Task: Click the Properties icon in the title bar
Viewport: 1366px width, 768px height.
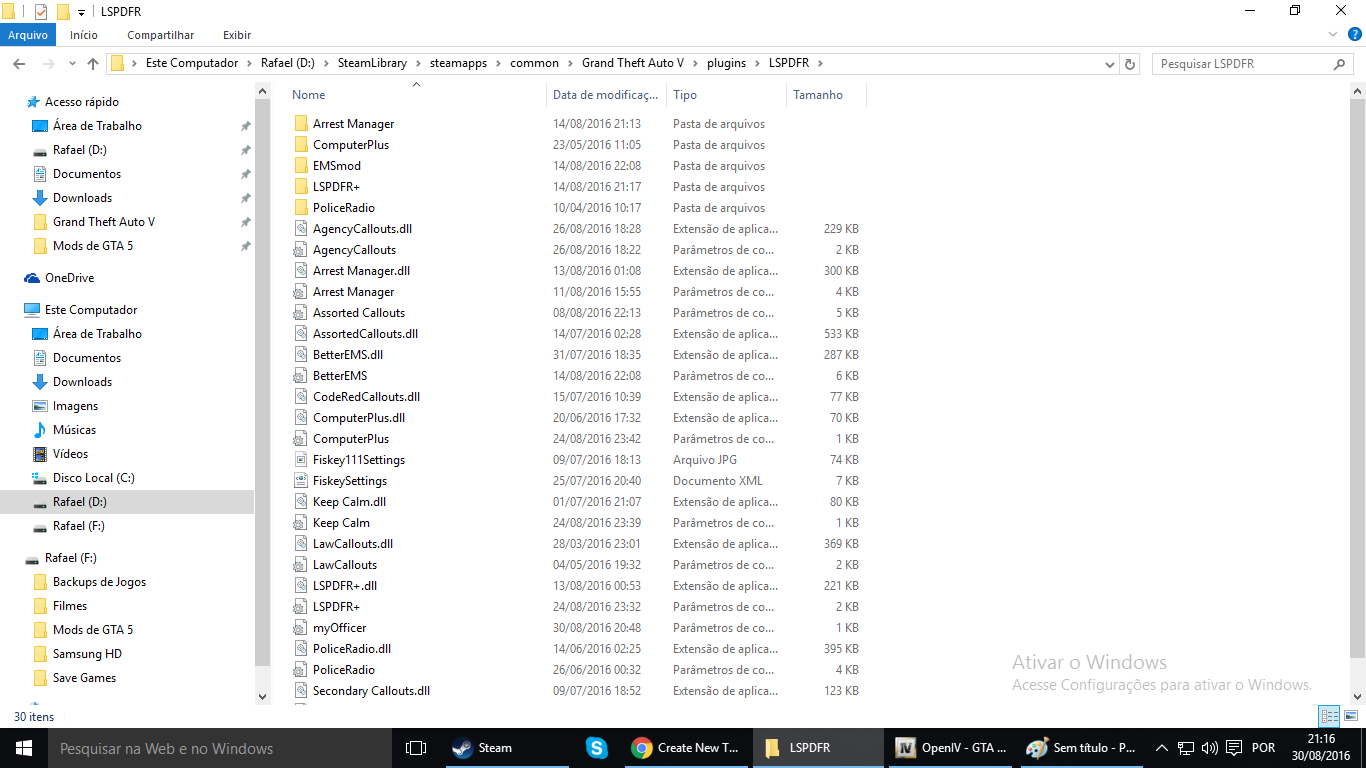Action: coord(41,11)
